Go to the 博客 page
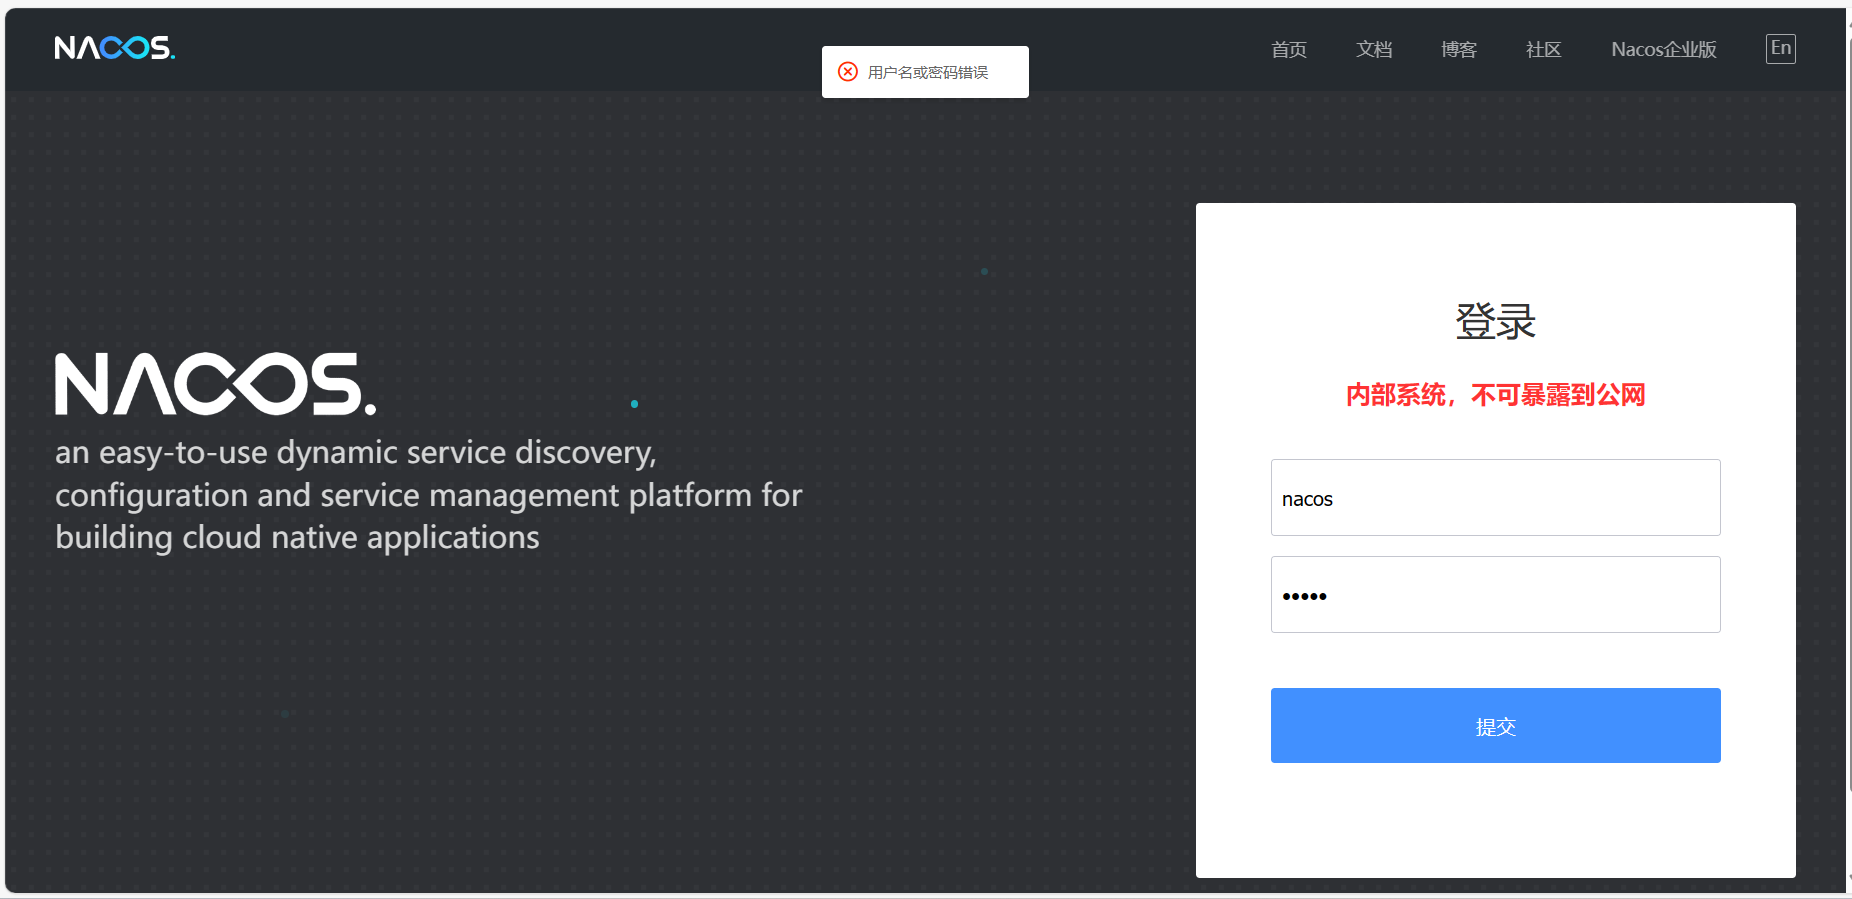This screenshot has width=1852, height=899. (x=1459, y=49)
